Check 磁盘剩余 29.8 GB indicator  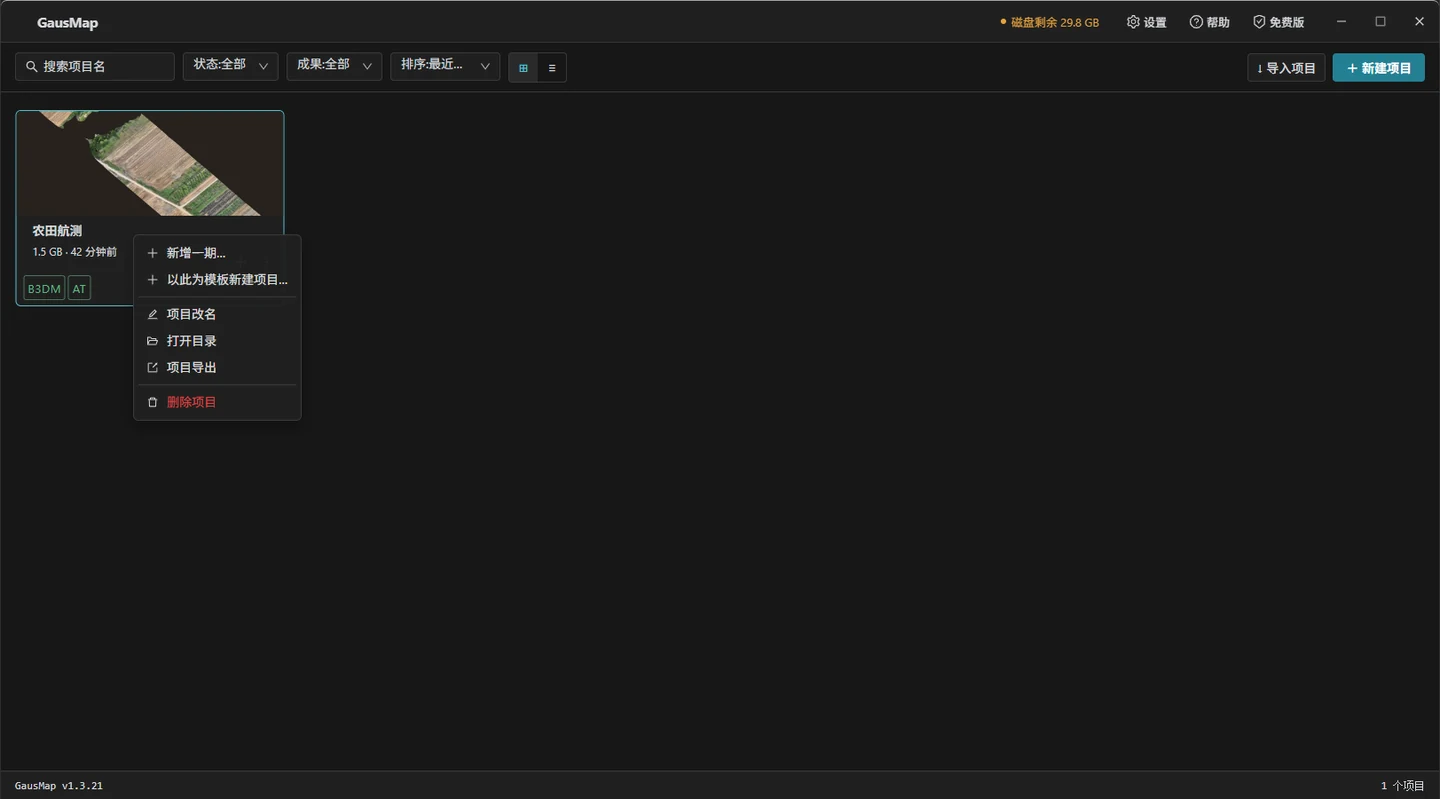pos(1049,22)
